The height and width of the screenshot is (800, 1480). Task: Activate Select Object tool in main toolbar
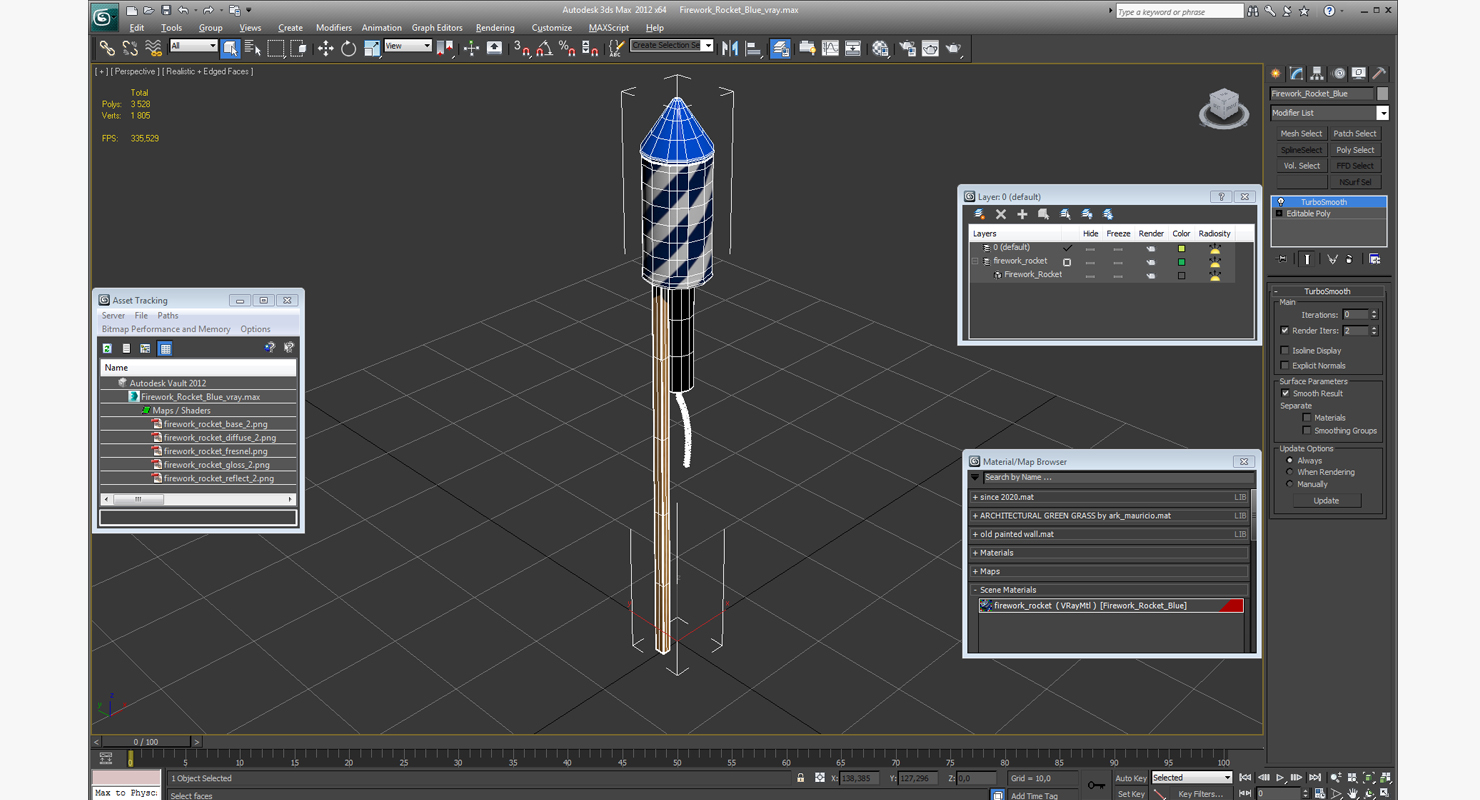(230, 48)
